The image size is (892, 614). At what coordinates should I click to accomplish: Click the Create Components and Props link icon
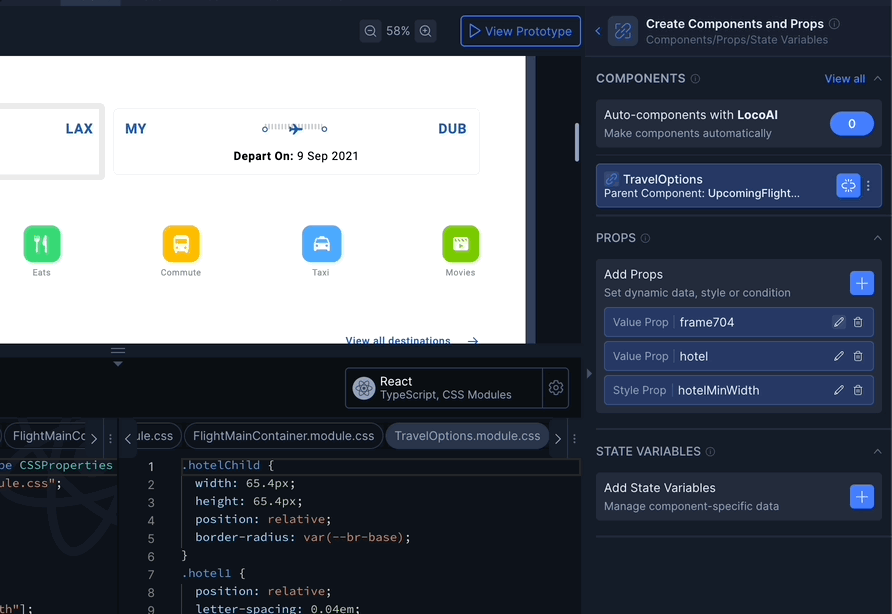(623, 31)
